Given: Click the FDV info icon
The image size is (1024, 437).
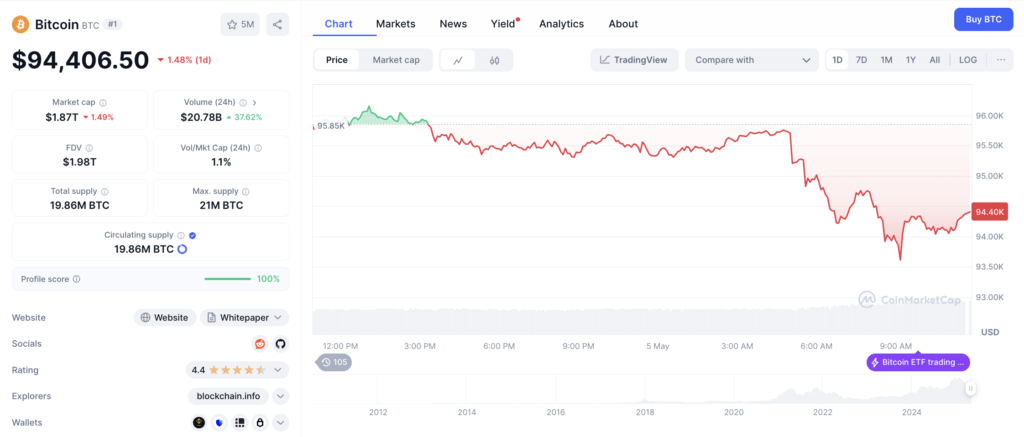Looking at the screenshot, I should (x=89, y=148).
